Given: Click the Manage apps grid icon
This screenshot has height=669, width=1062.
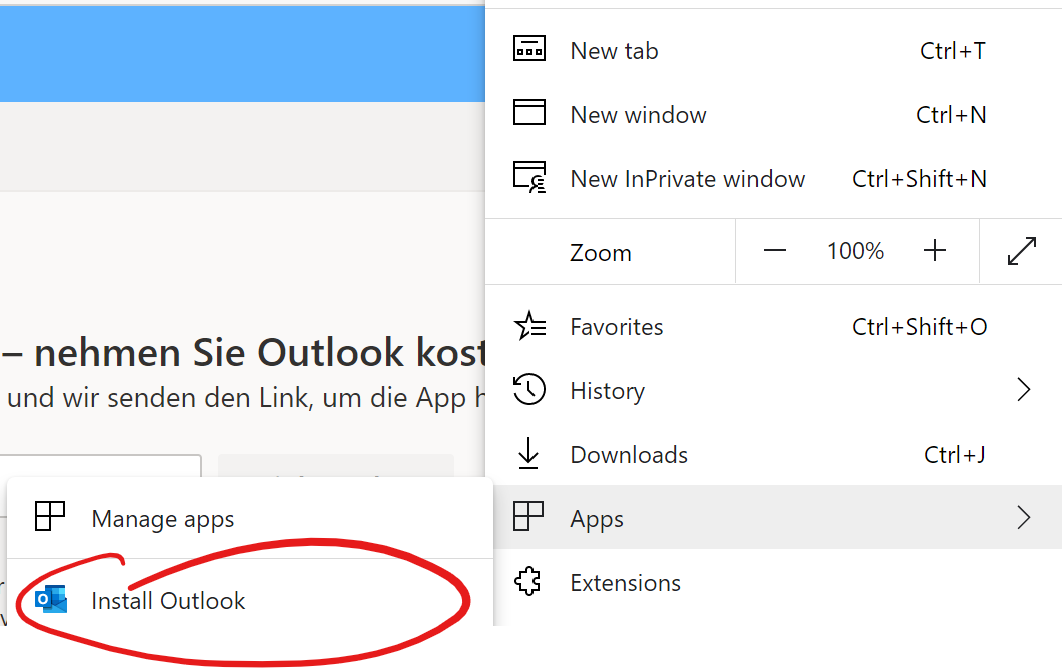Looking at the screenshot, I should [x=49, y=517].
